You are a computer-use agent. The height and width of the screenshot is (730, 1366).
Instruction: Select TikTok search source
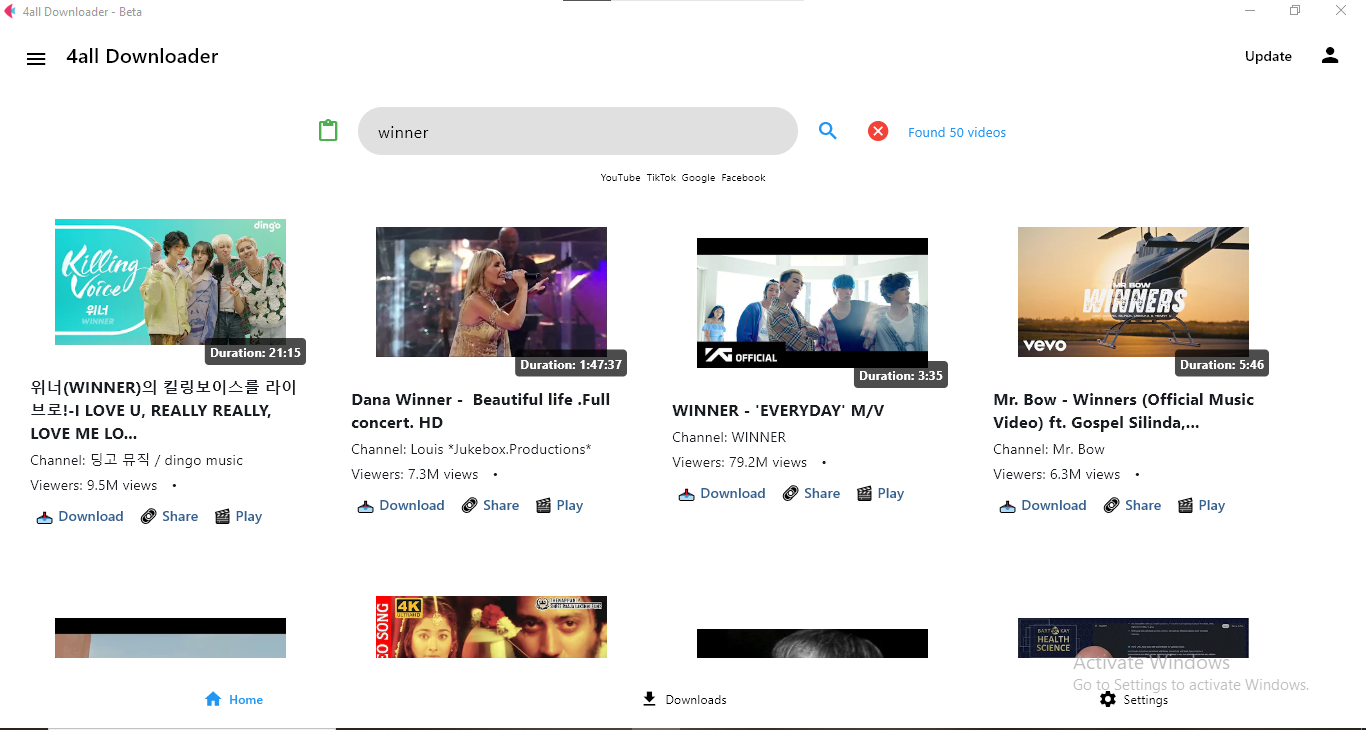click(661, 178)
